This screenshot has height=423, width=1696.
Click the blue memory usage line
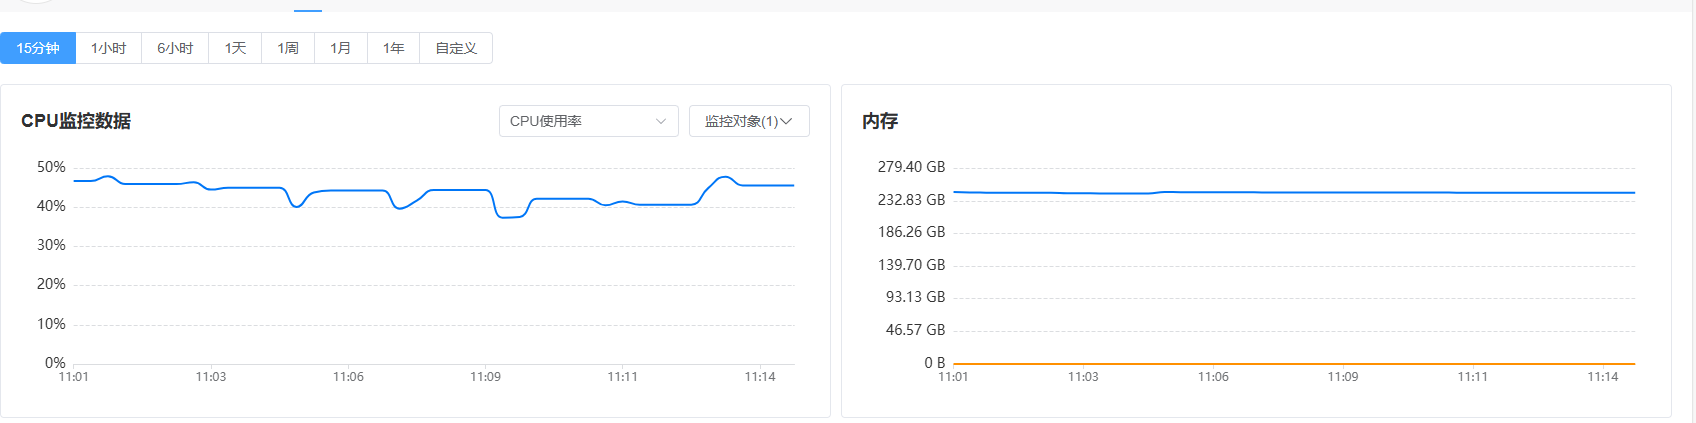pyautogui.click(x=1294, y=192)
